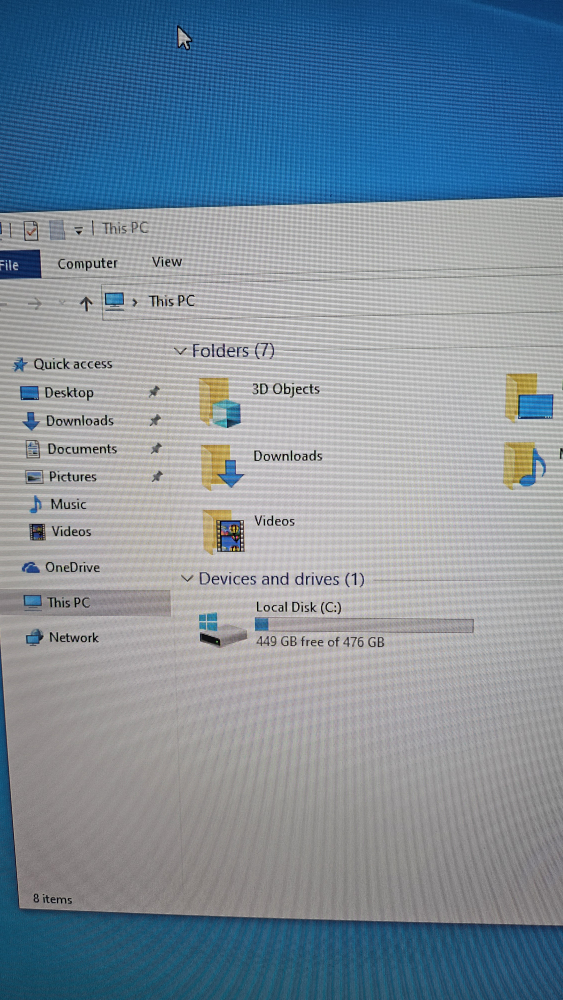Open Desktop in the navigation pane
This screenshot has height=1000, width=563.
click(x=69, y=393)
